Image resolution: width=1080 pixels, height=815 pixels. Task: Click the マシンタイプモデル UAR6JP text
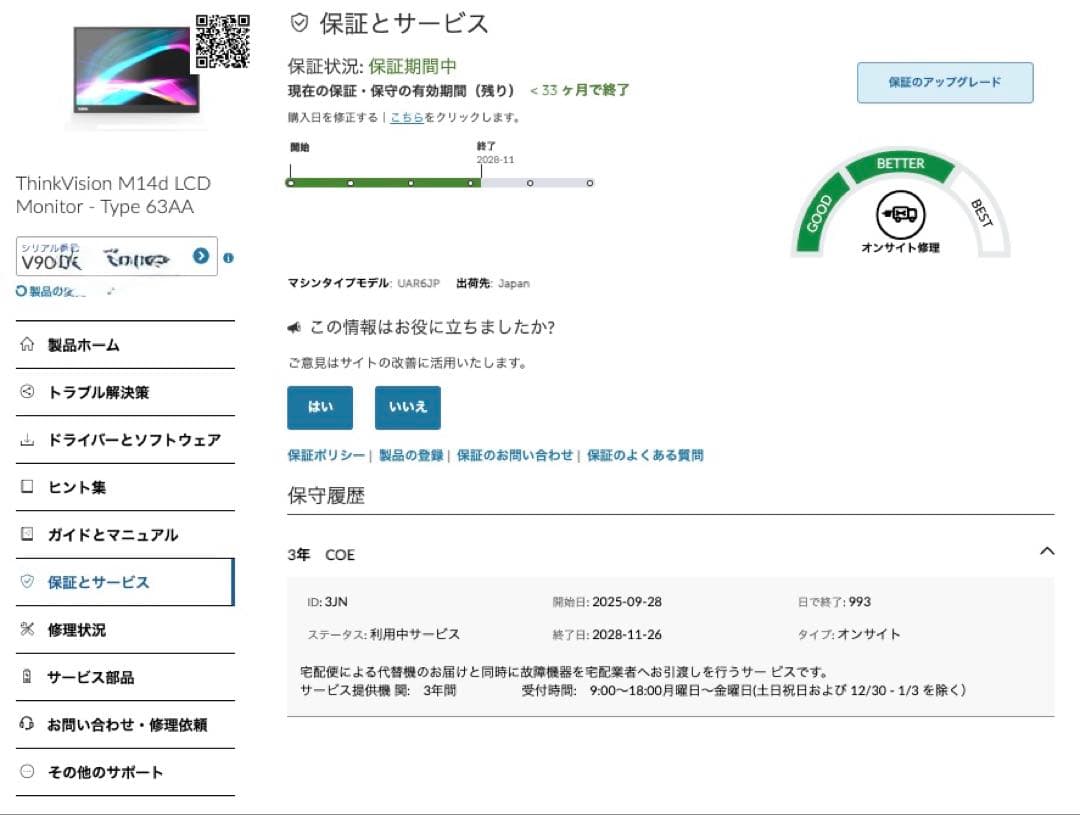364,283
